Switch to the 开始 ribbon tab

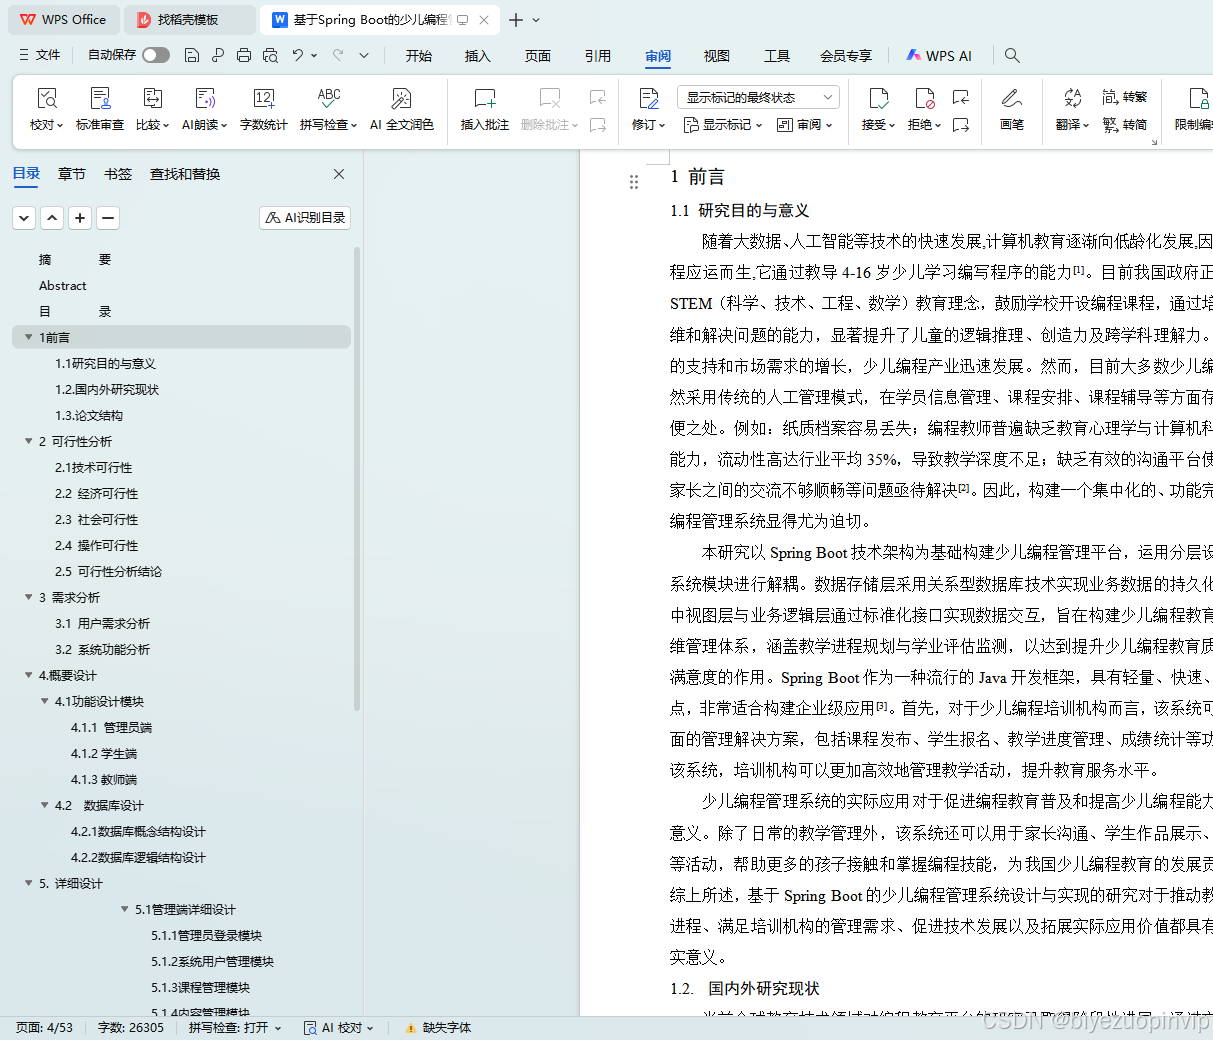[x=418, y=56]
